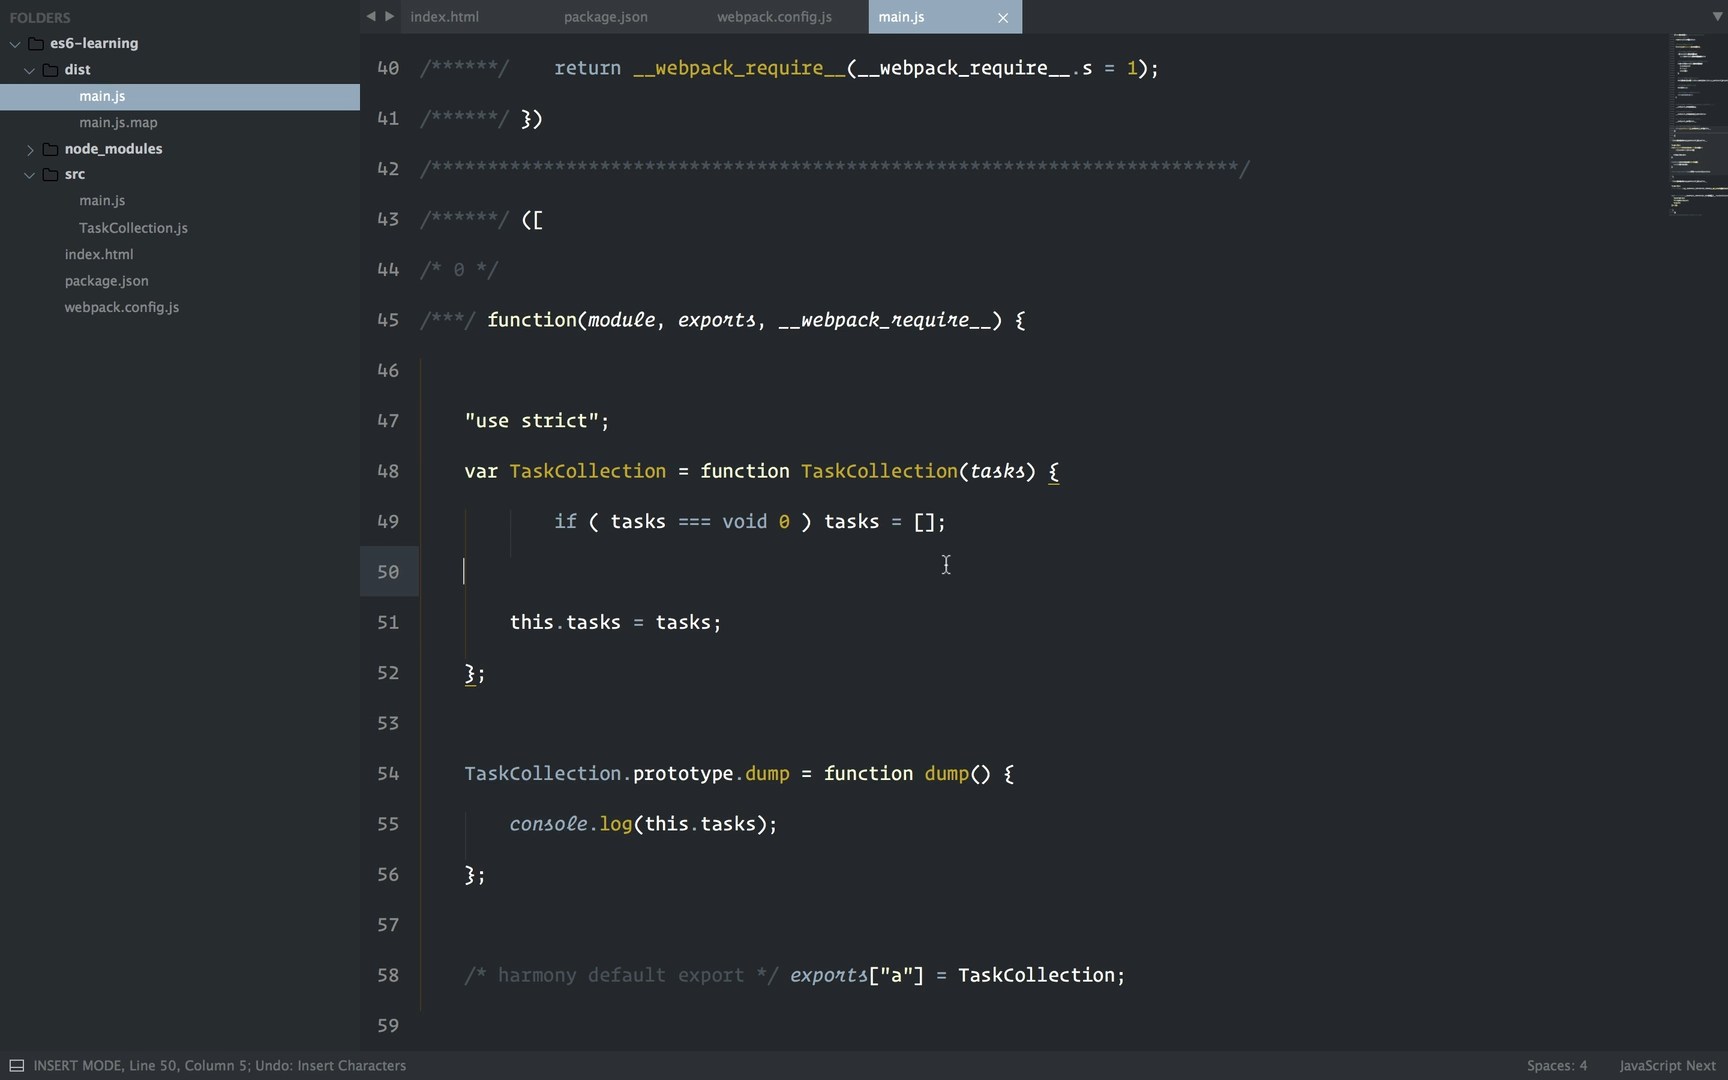
Task: Open main.js under the src folder
Action: point(102,200)
